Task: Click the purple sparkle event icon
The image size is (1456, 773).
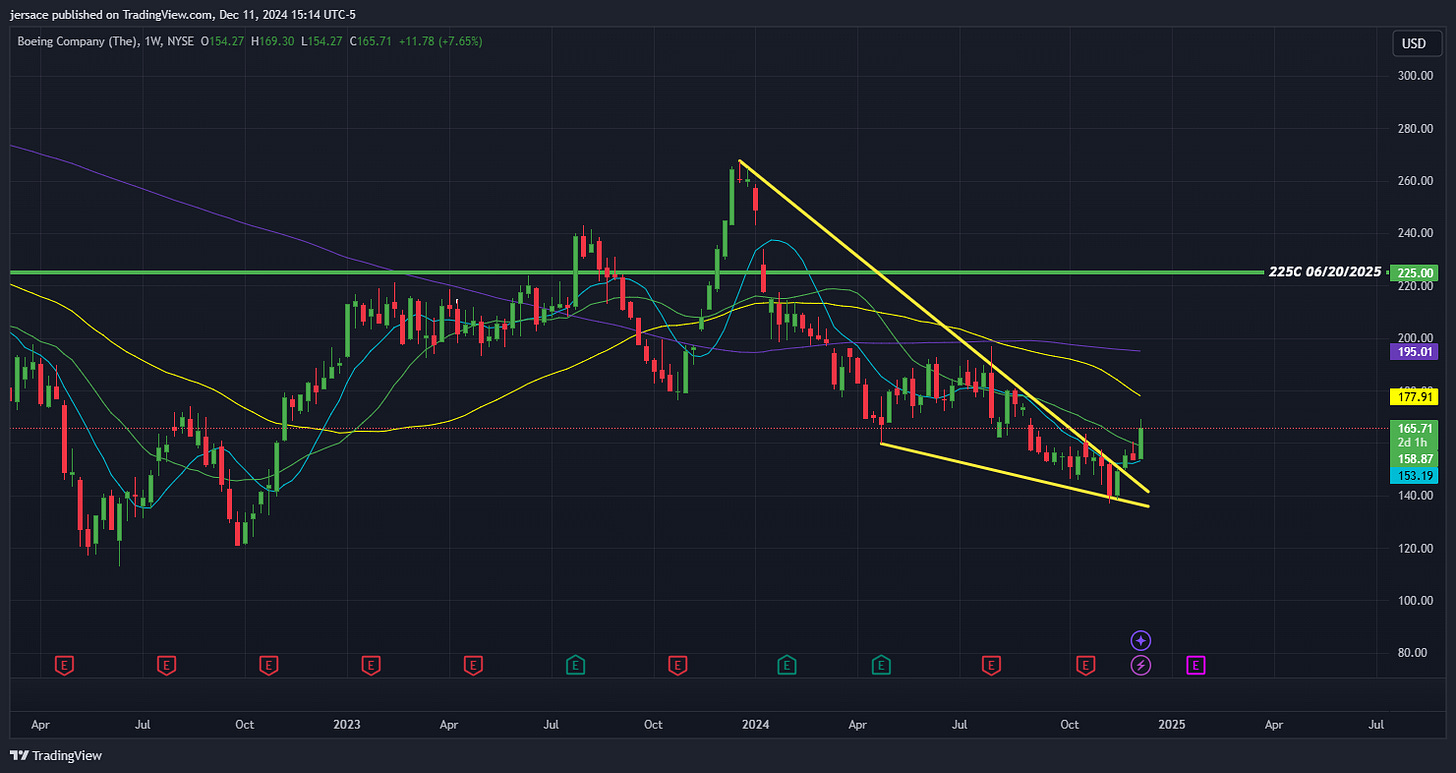Action: pos(1140,640)
